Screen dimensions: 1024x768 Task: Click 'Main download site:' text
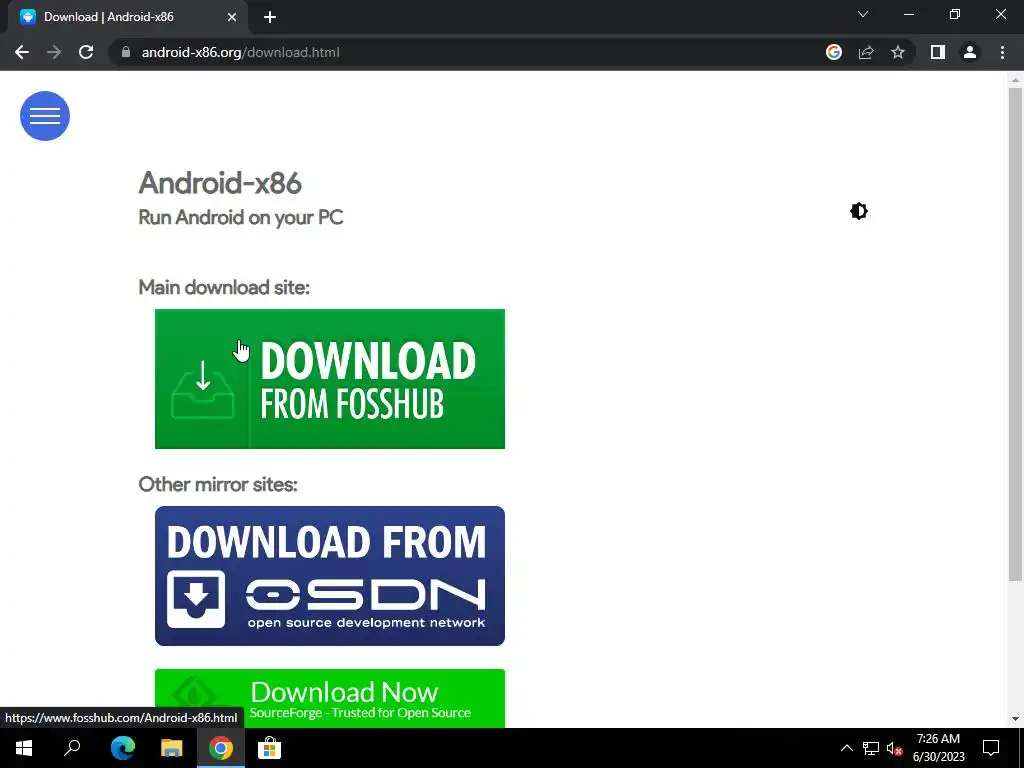pos(224,287)
